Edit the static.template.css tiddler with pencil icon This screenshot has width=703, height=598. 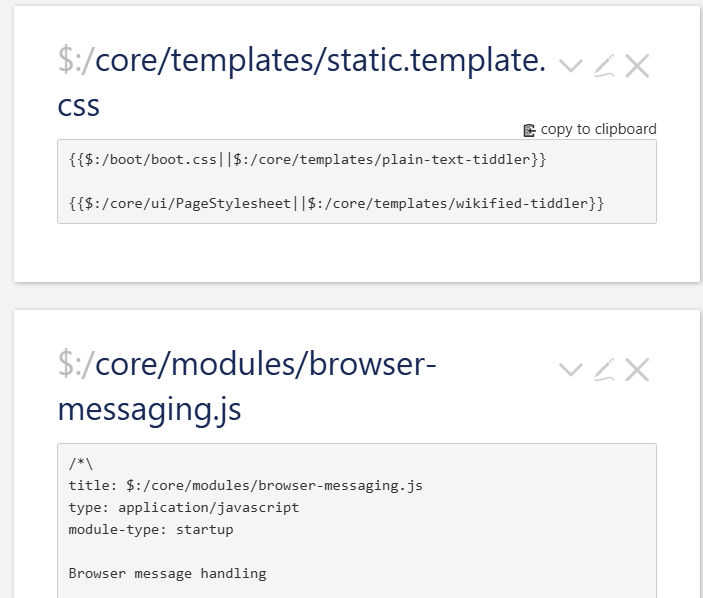603,66
